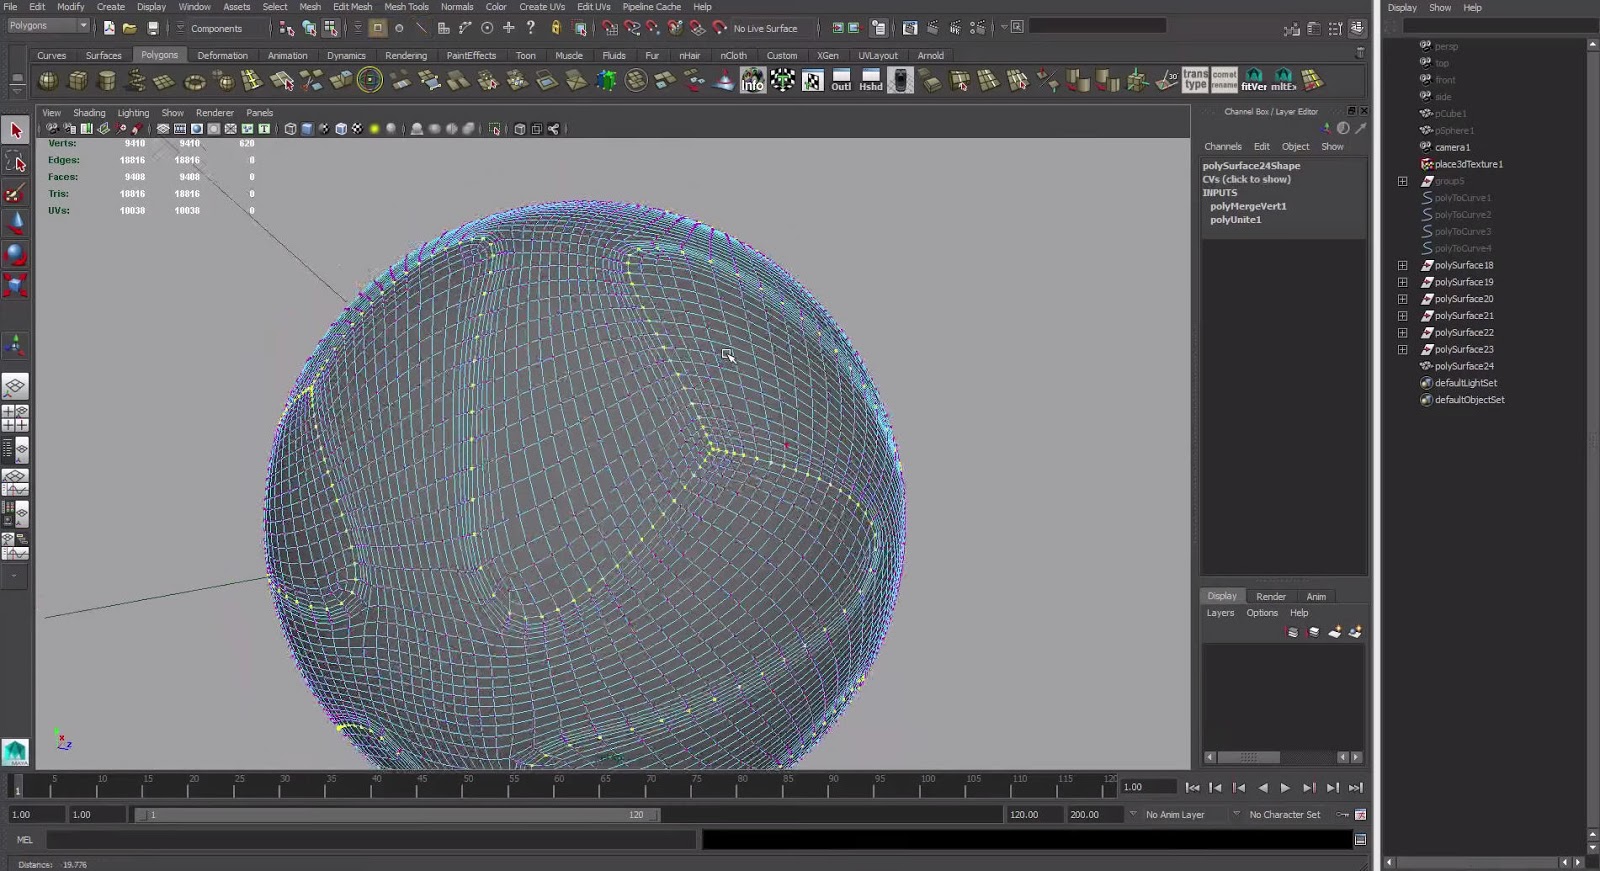Click polyMergeVert1 input node
Image resolution: width=1600 pixels, height=871 pixels.
[1248, 206]
